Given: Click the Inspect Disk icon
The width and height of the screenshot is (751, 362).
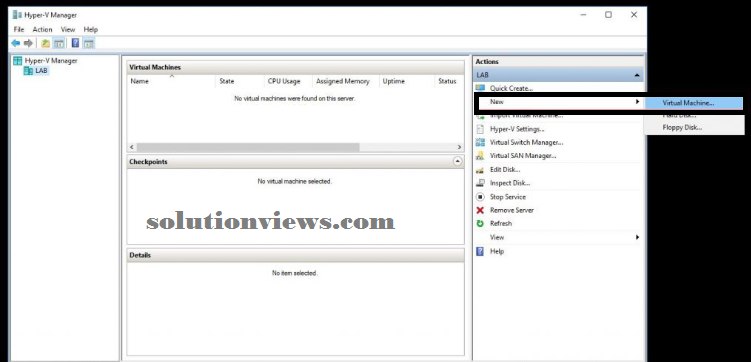Looking at the screenshot, I should pos(480,183).
